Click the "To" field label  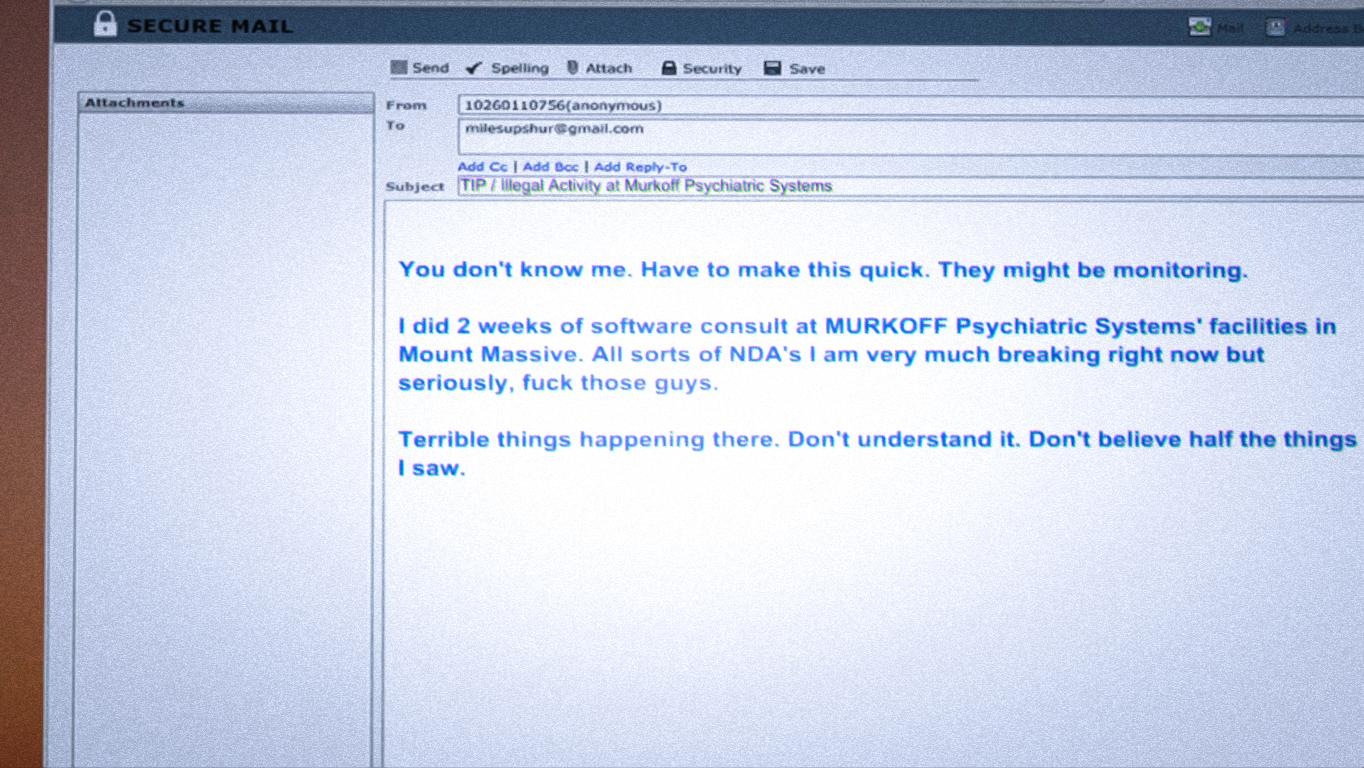395,125
